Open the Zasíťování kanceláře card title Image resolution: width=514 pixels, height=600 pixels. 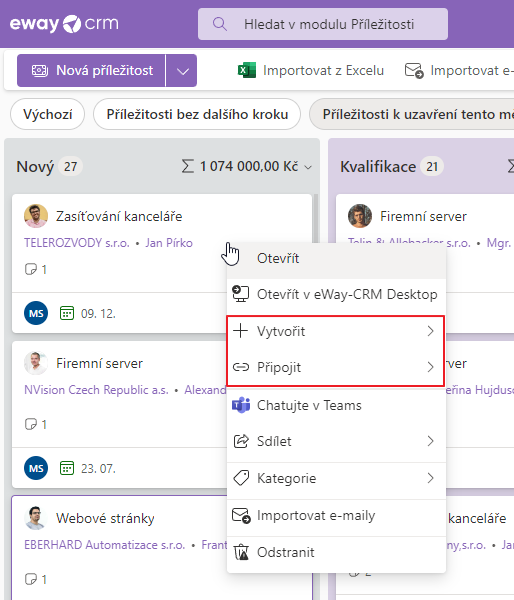pos(119,216)
